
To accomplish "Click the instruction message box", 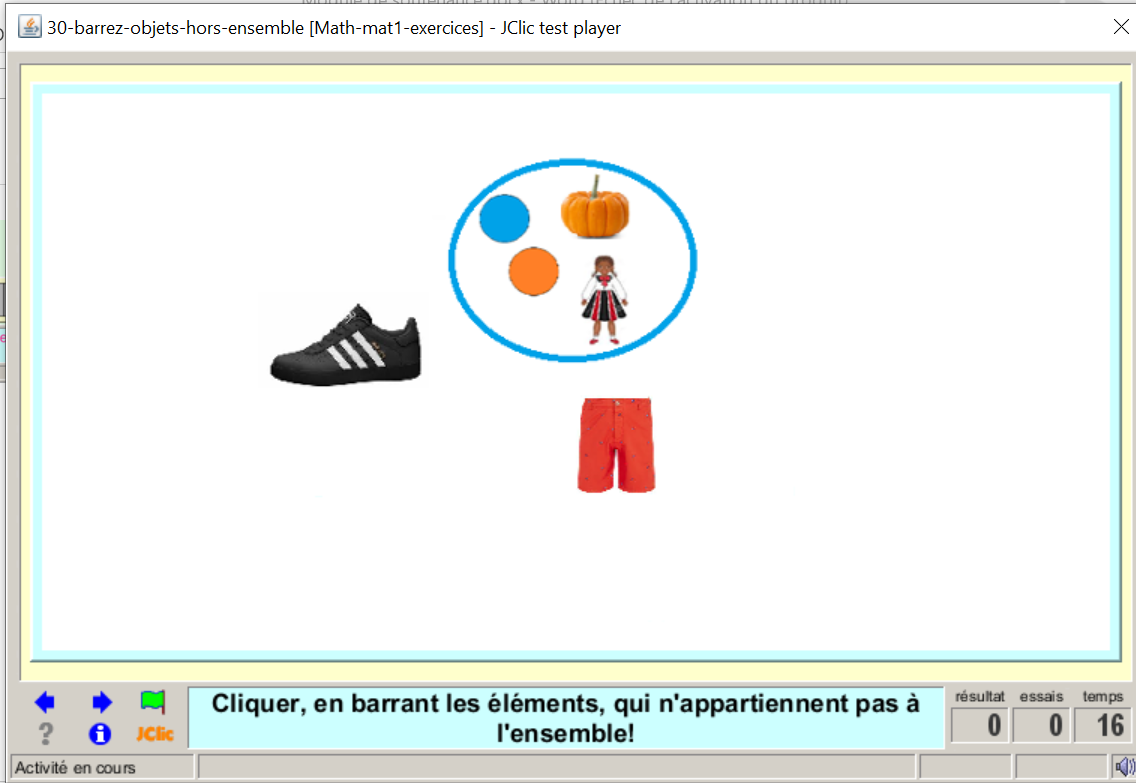I will click(x=566, y=718).
